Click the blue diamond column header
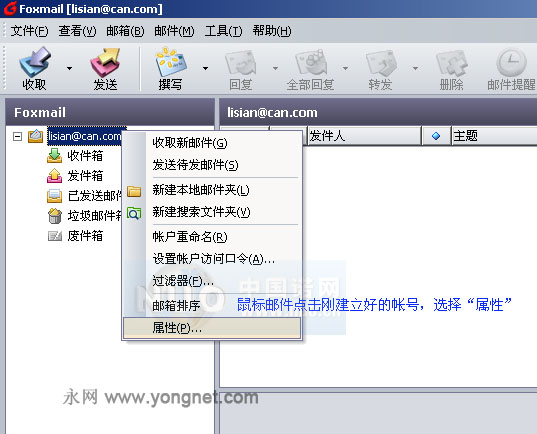Viewport: 537px width, 434px height. tap(436, 136)
